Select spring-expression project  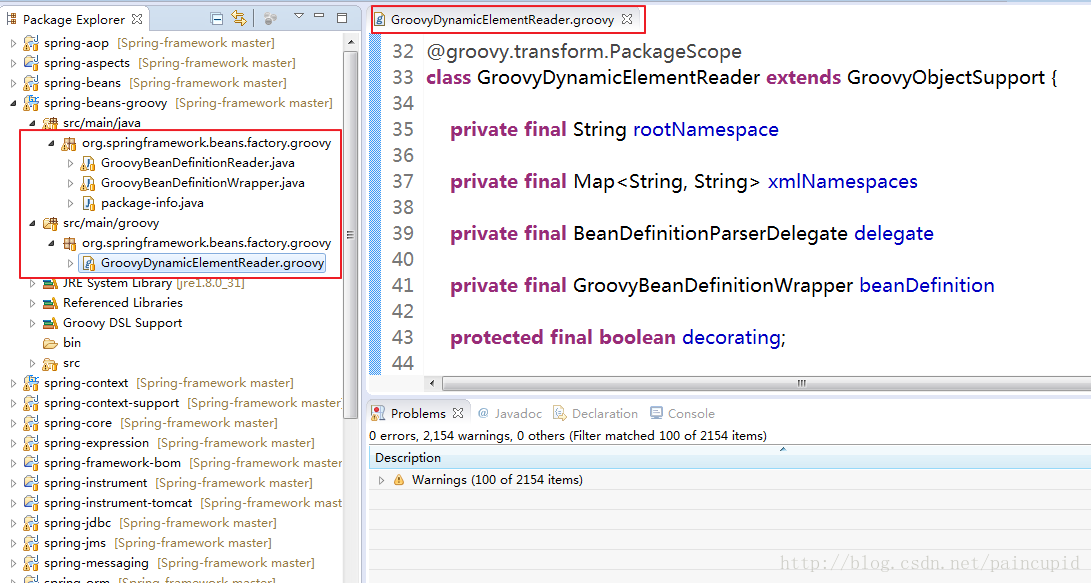tap(96, 443)
